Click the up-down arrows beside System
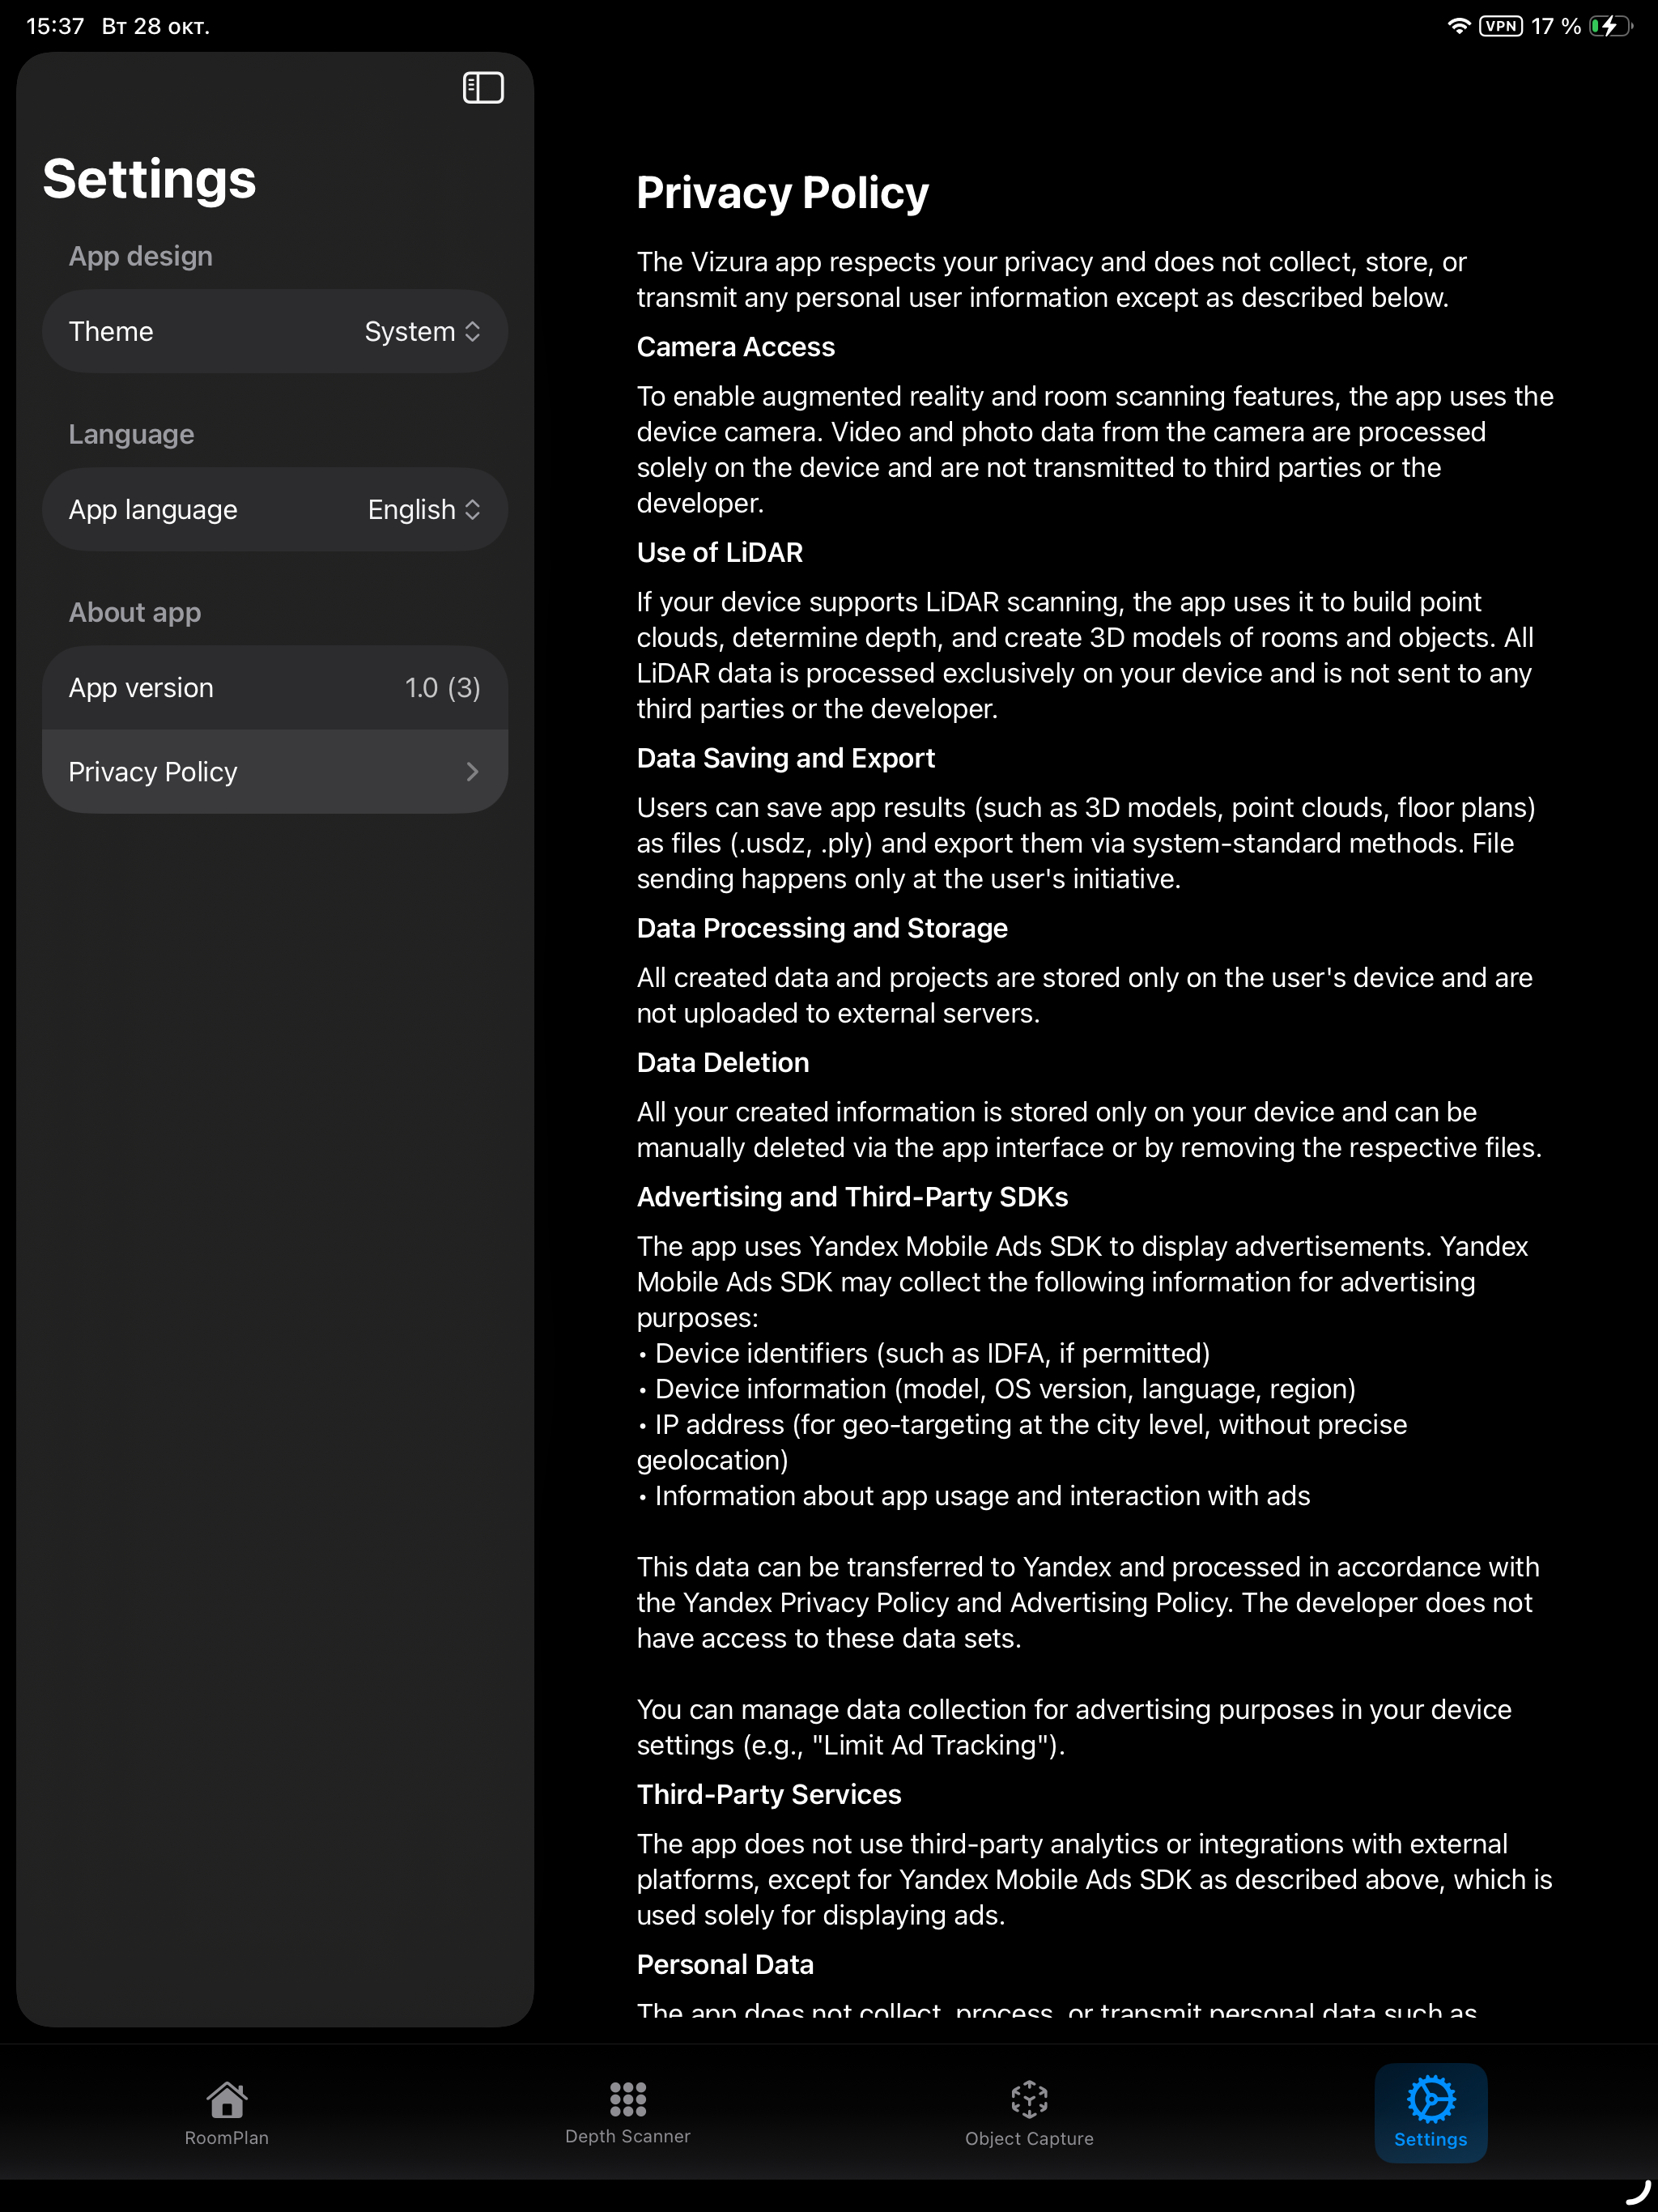Image resolution: width=1658 pixels, height=2212 pixels. (x=473, y=331)
